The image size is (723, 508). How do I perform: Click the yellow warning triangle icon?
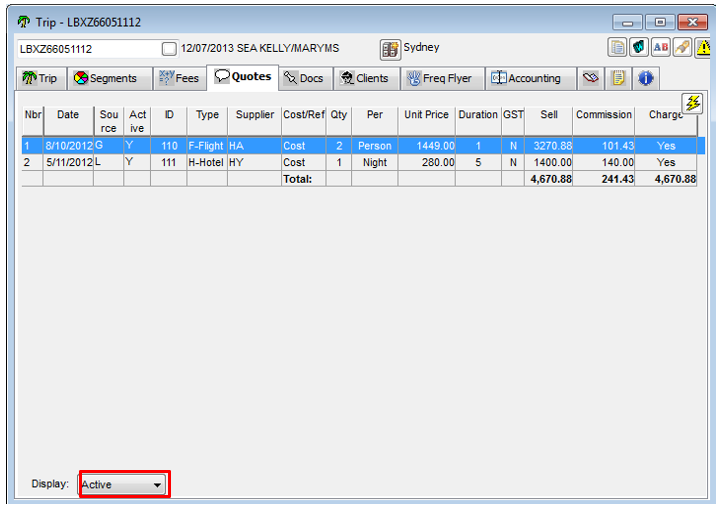click(x=703, y=47)
